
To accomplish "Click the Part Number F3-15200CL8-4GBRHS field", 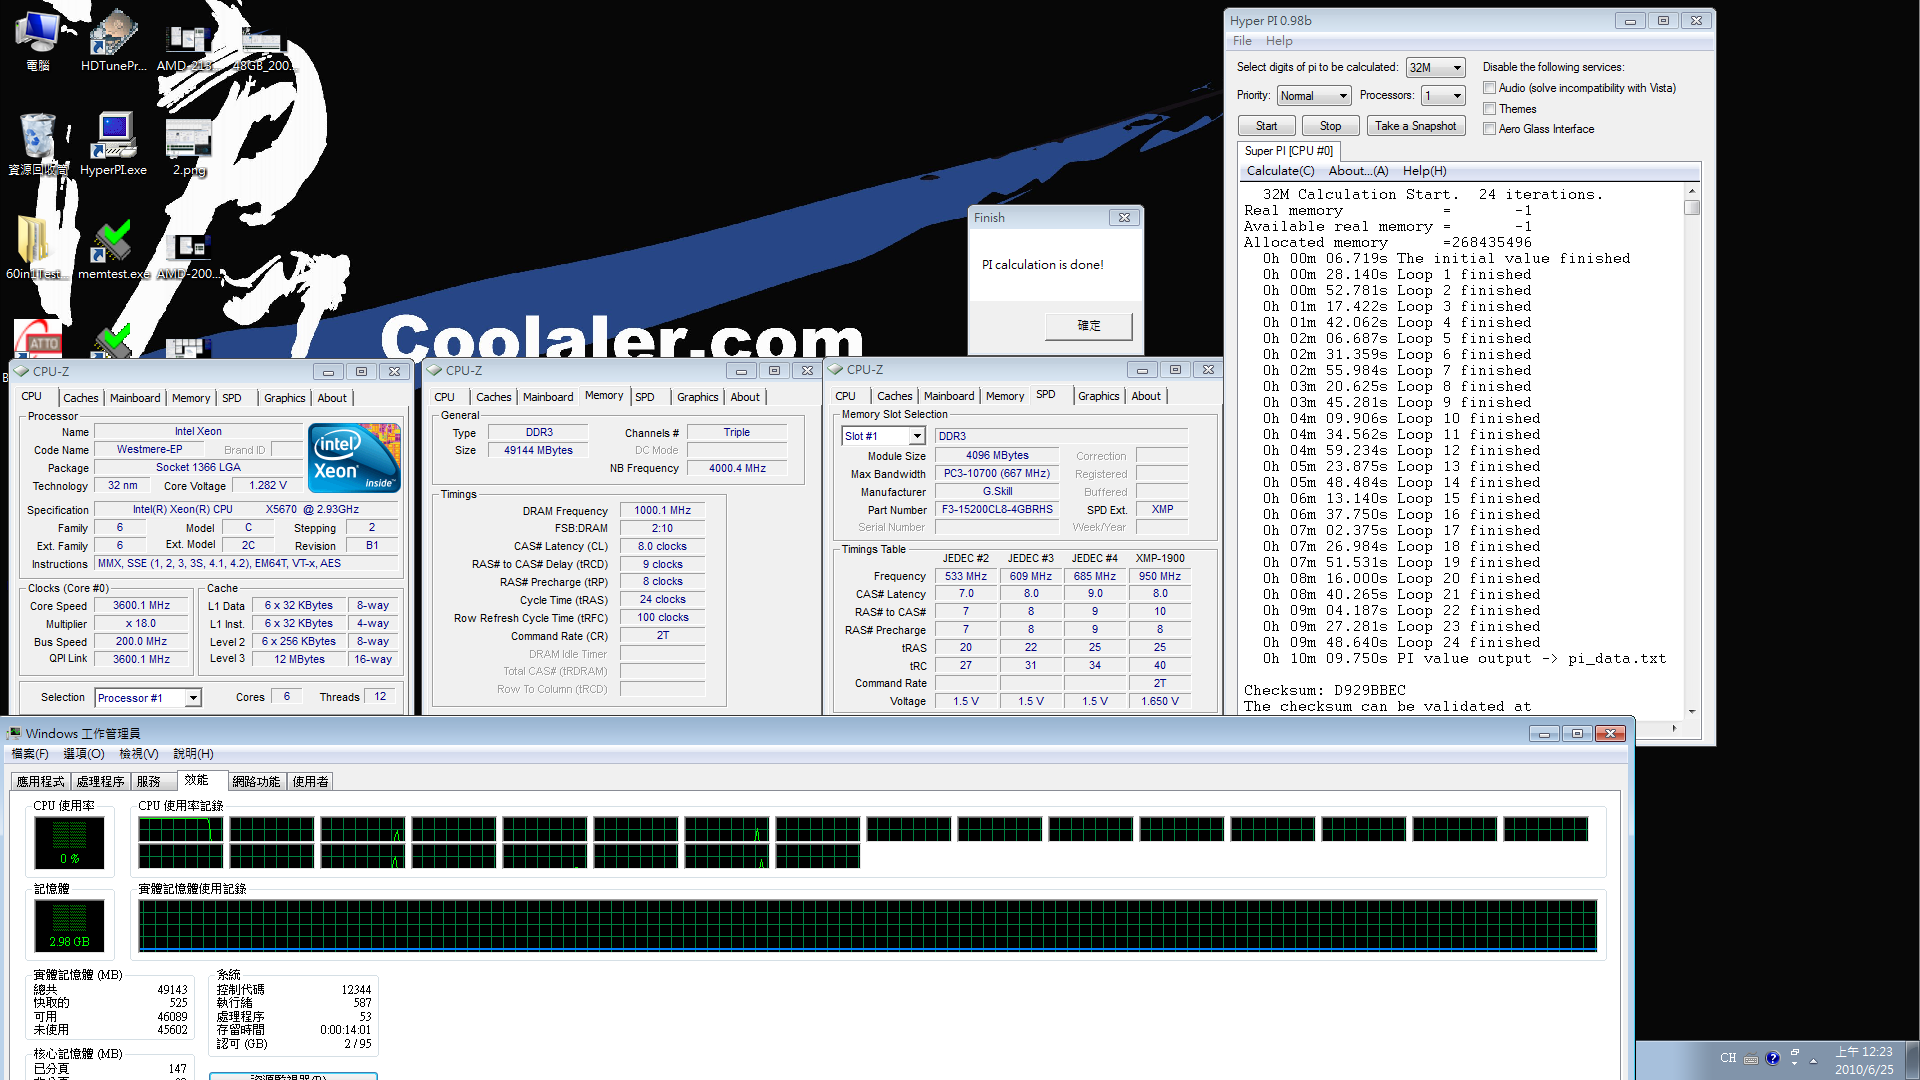I will 997,510.
